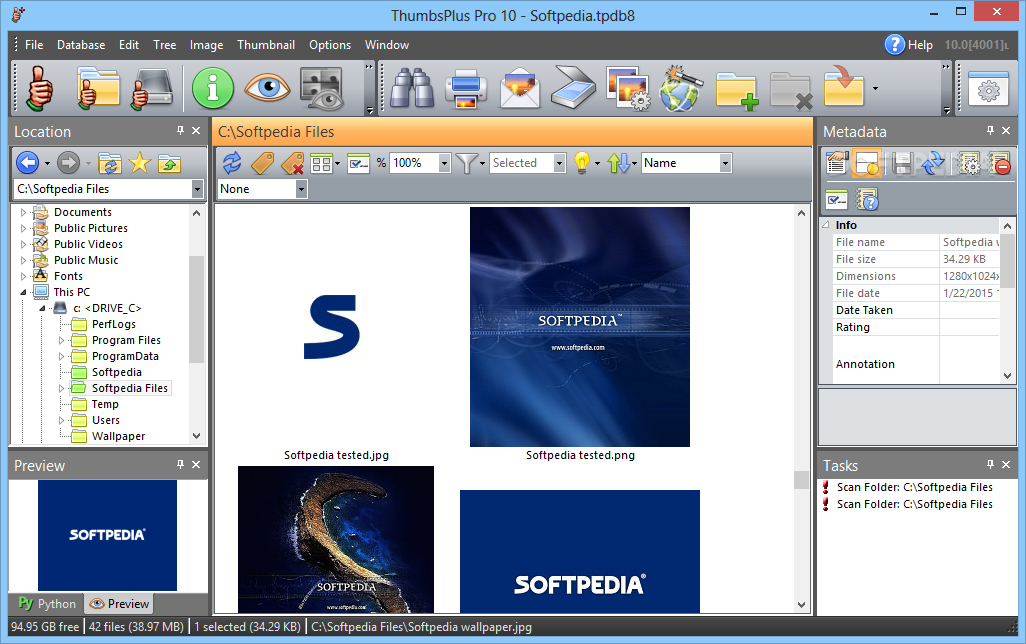Switch to the Preview tab
1026x644 pixels.
click(x=119, y=603)
